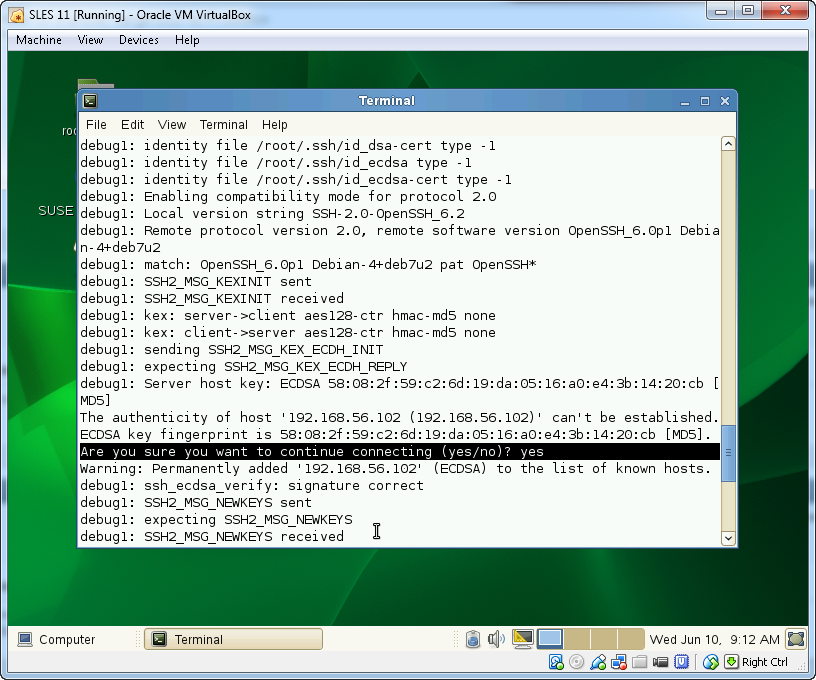Click the terminal scrollbar thumb
The height and width of the screenshot is (680, 816).
pyautogui.click(x=728, y=453)
